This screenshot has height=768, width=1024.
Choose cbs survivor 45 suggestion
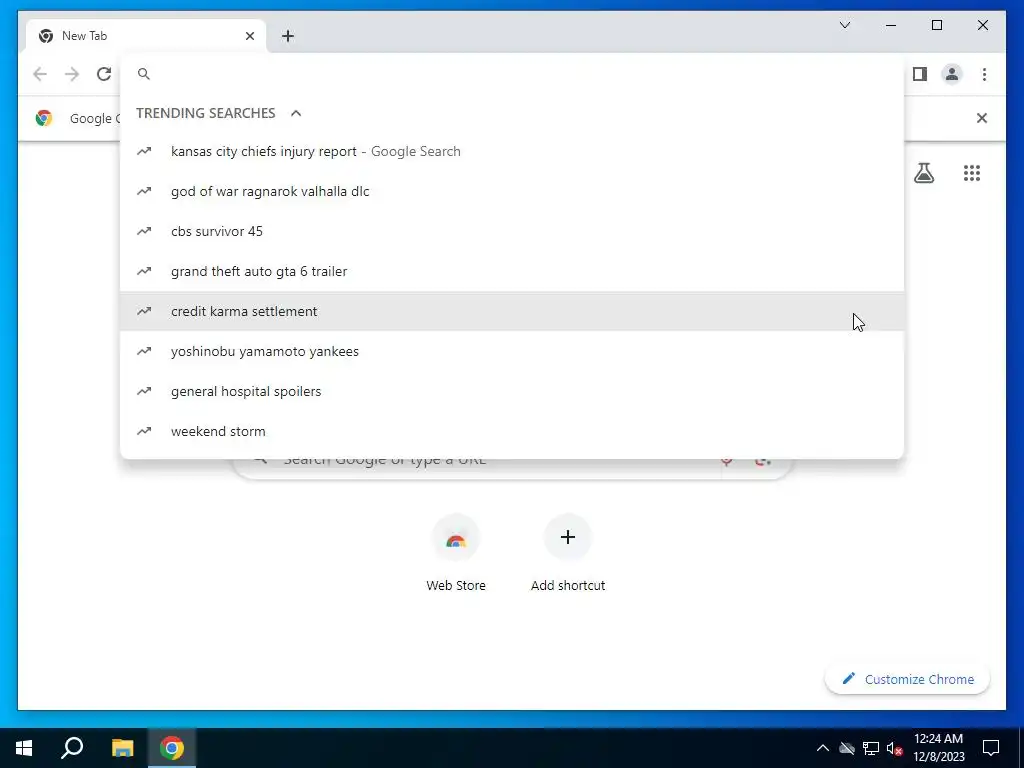513,231
